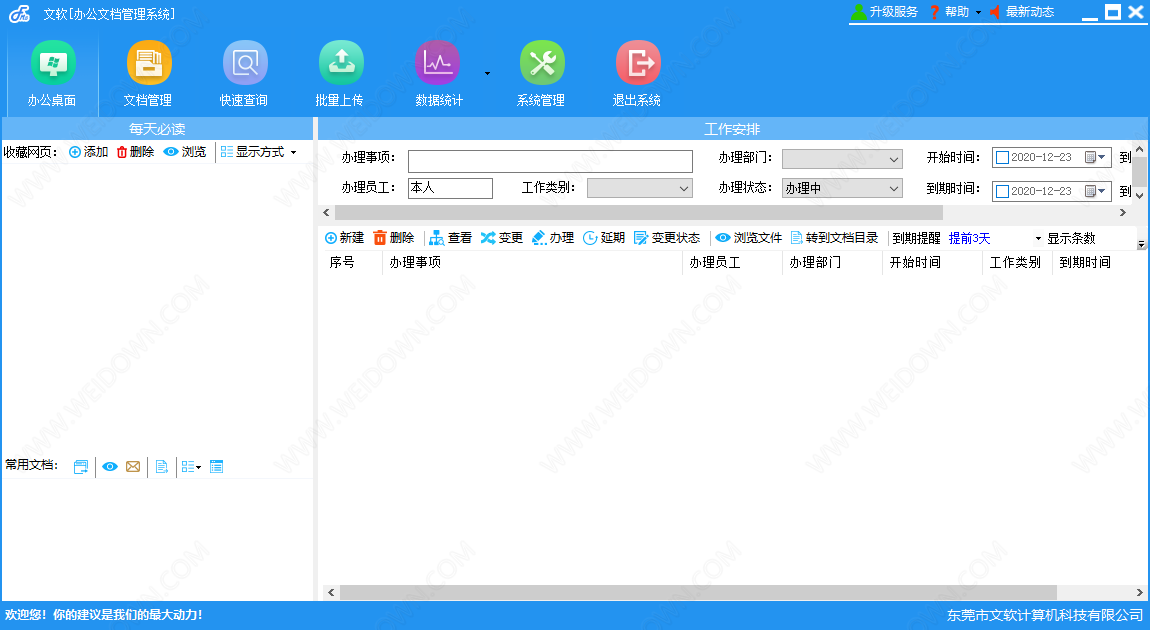Click the mail icon in 常用文档 toolbar
Image resolution: width=1150 pixels, height=630 pixels.
(133, 467)
